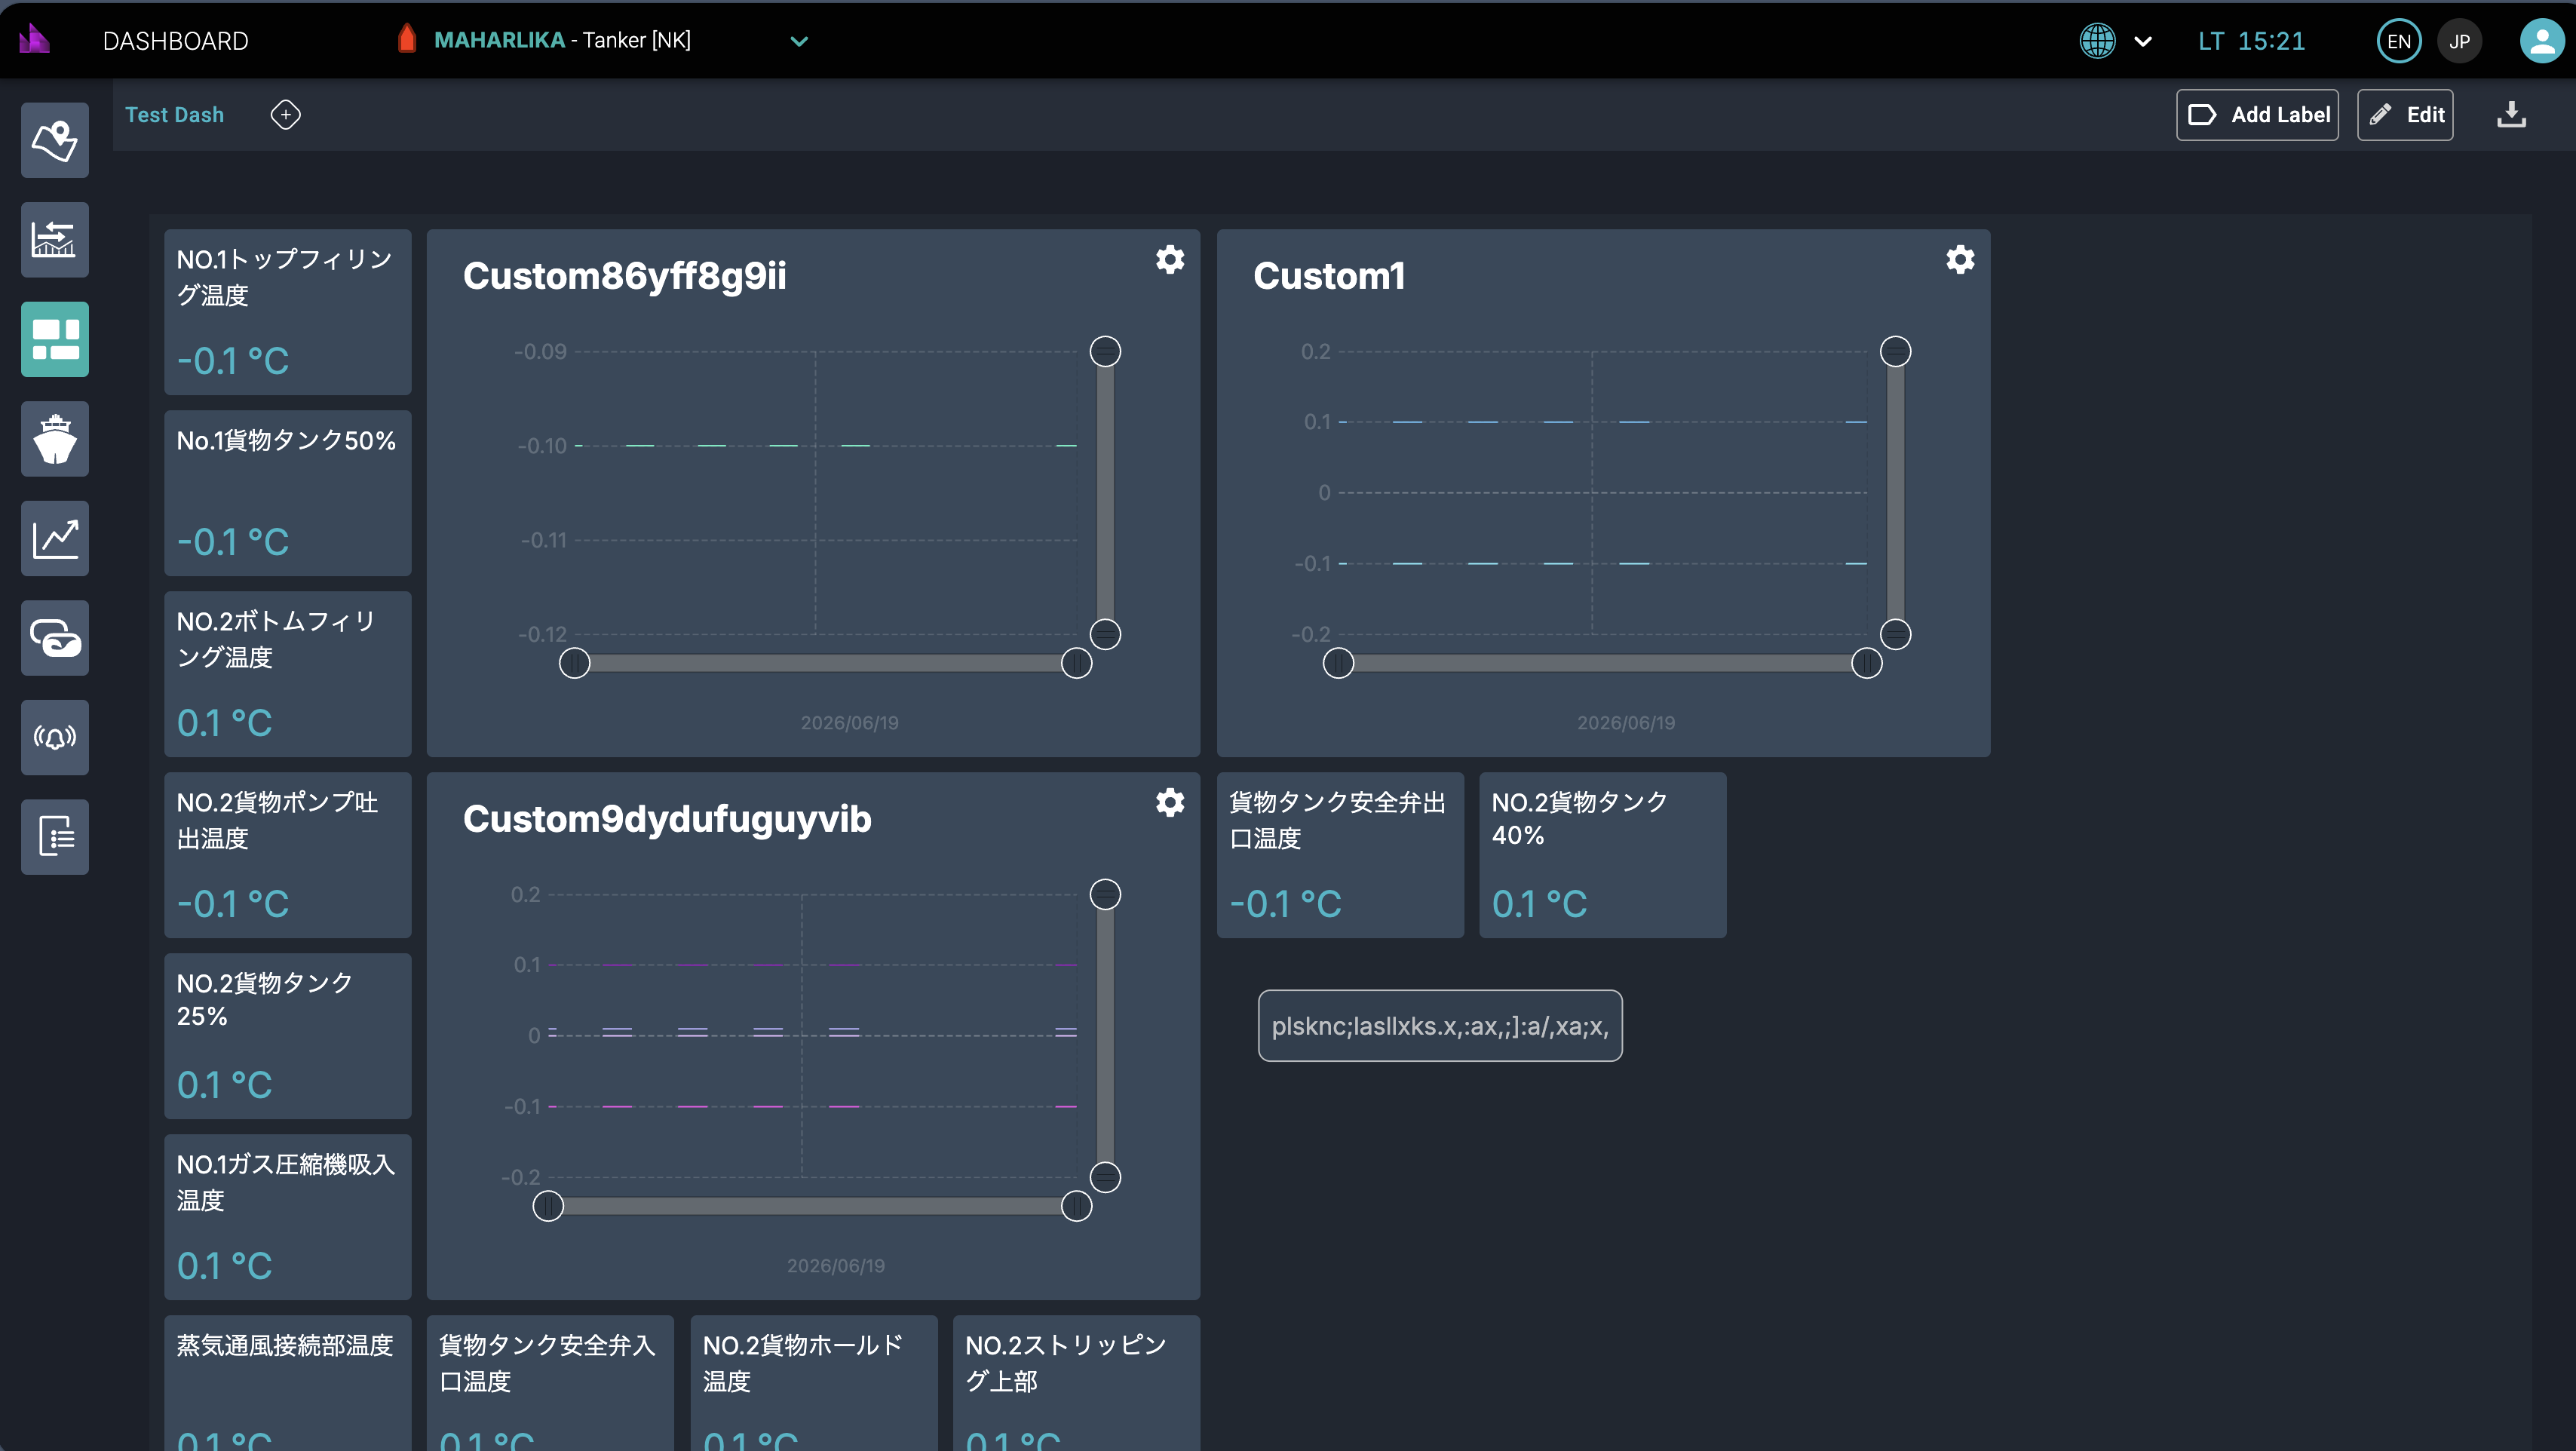Open settings gear for Custom86yff8g9ii chart
This screenshot has width=2576, height=1451.
pyautogui.click(x=1170, y=260)
